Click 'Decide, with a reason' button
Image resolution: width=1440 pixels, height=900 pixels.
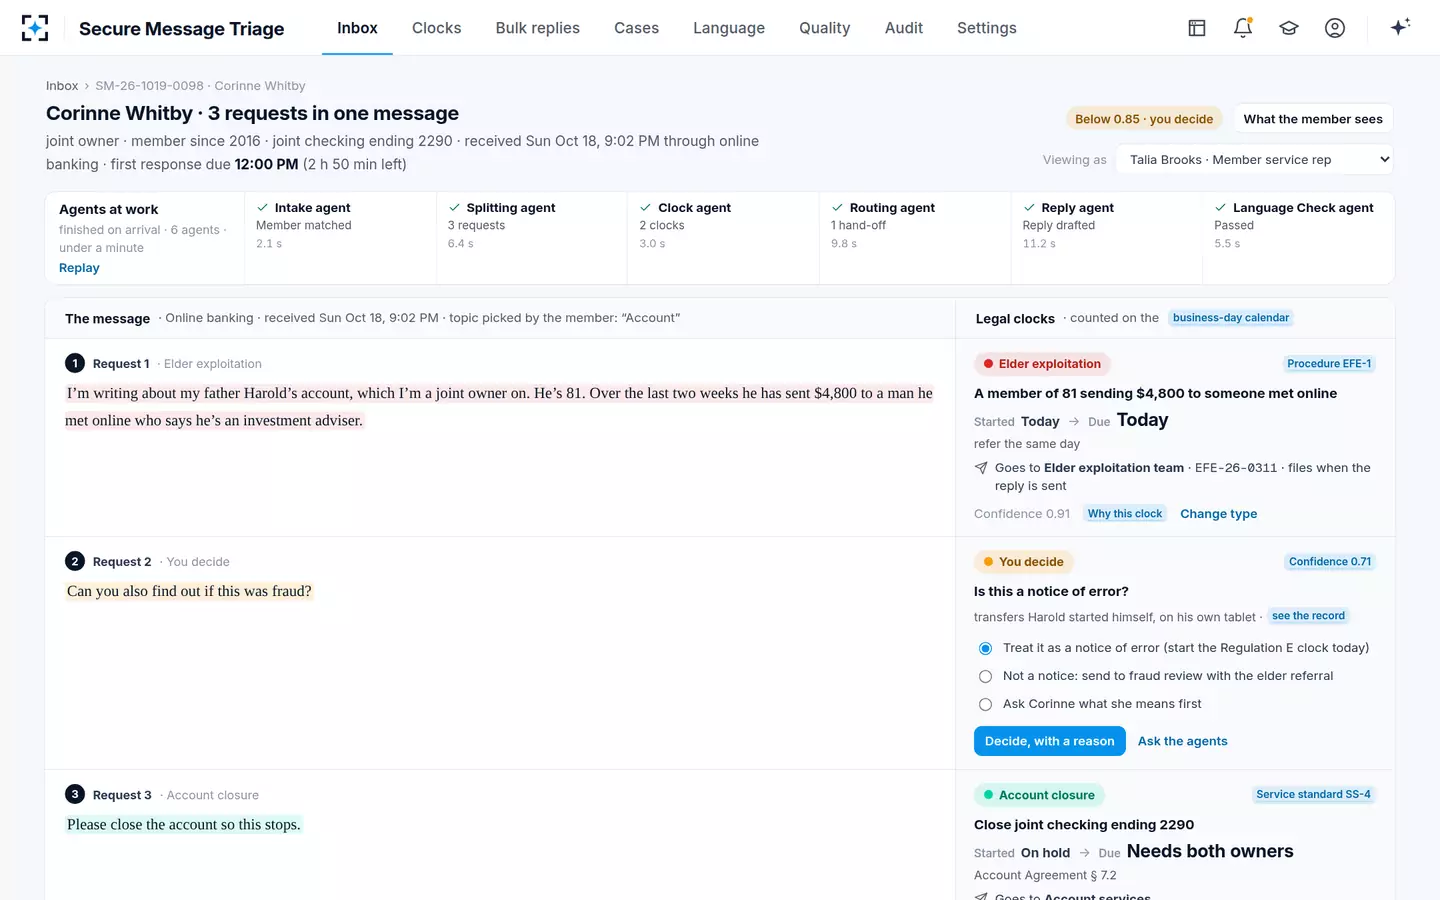[1050, 741]
